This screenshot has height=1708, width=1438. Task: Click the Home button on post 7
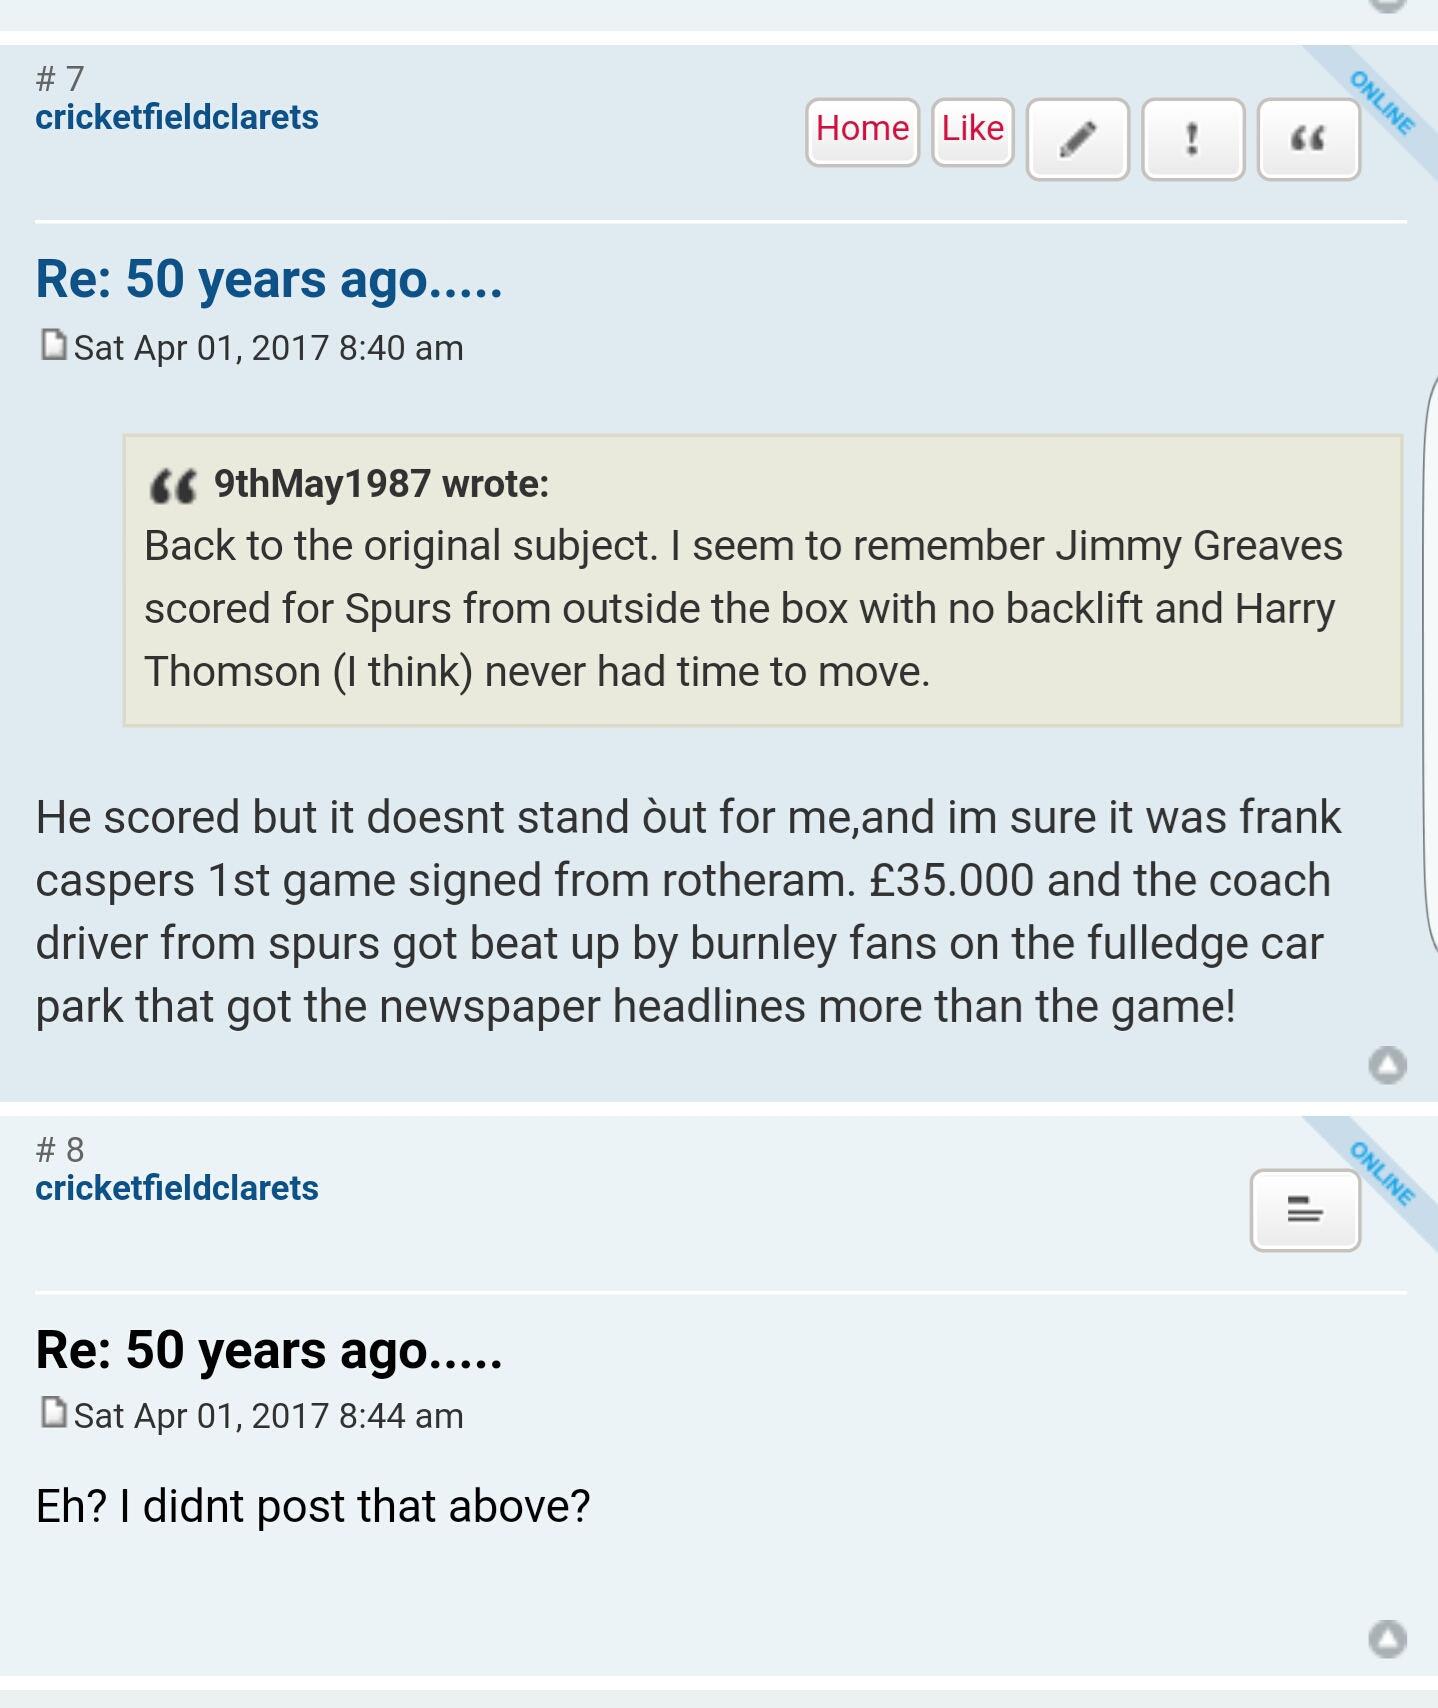click(862, 131)
